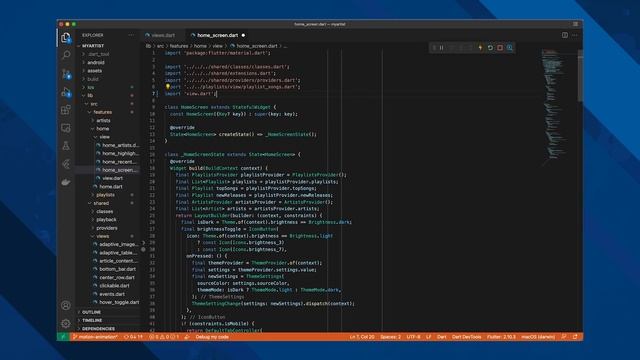Open the Customize Layout icon in the title bar
This screenshot has height=360, width=640.
[576, 24]
